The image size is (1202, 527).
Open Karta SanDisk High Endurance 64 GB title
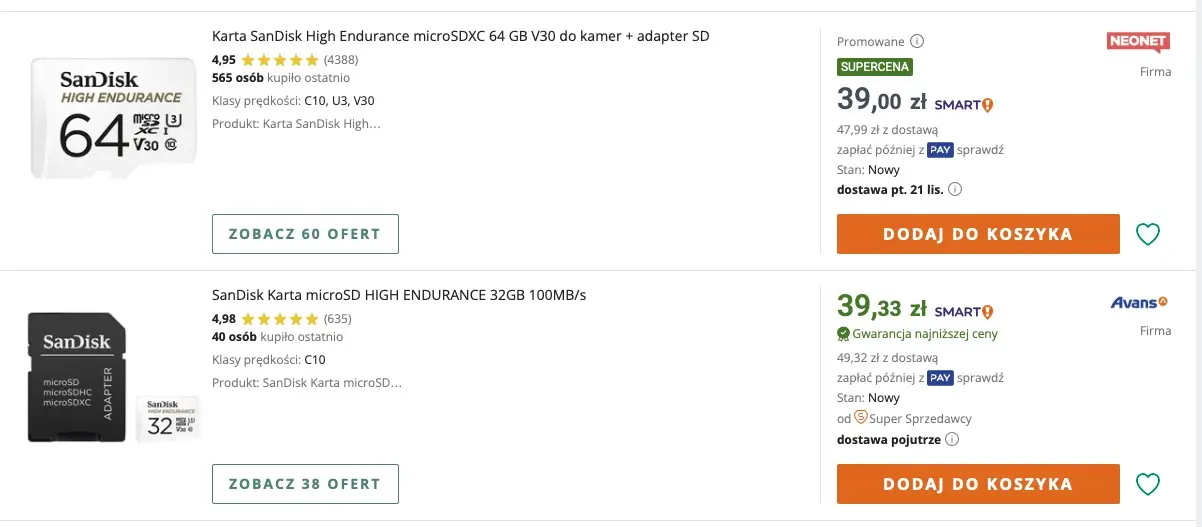pos(460,36)
